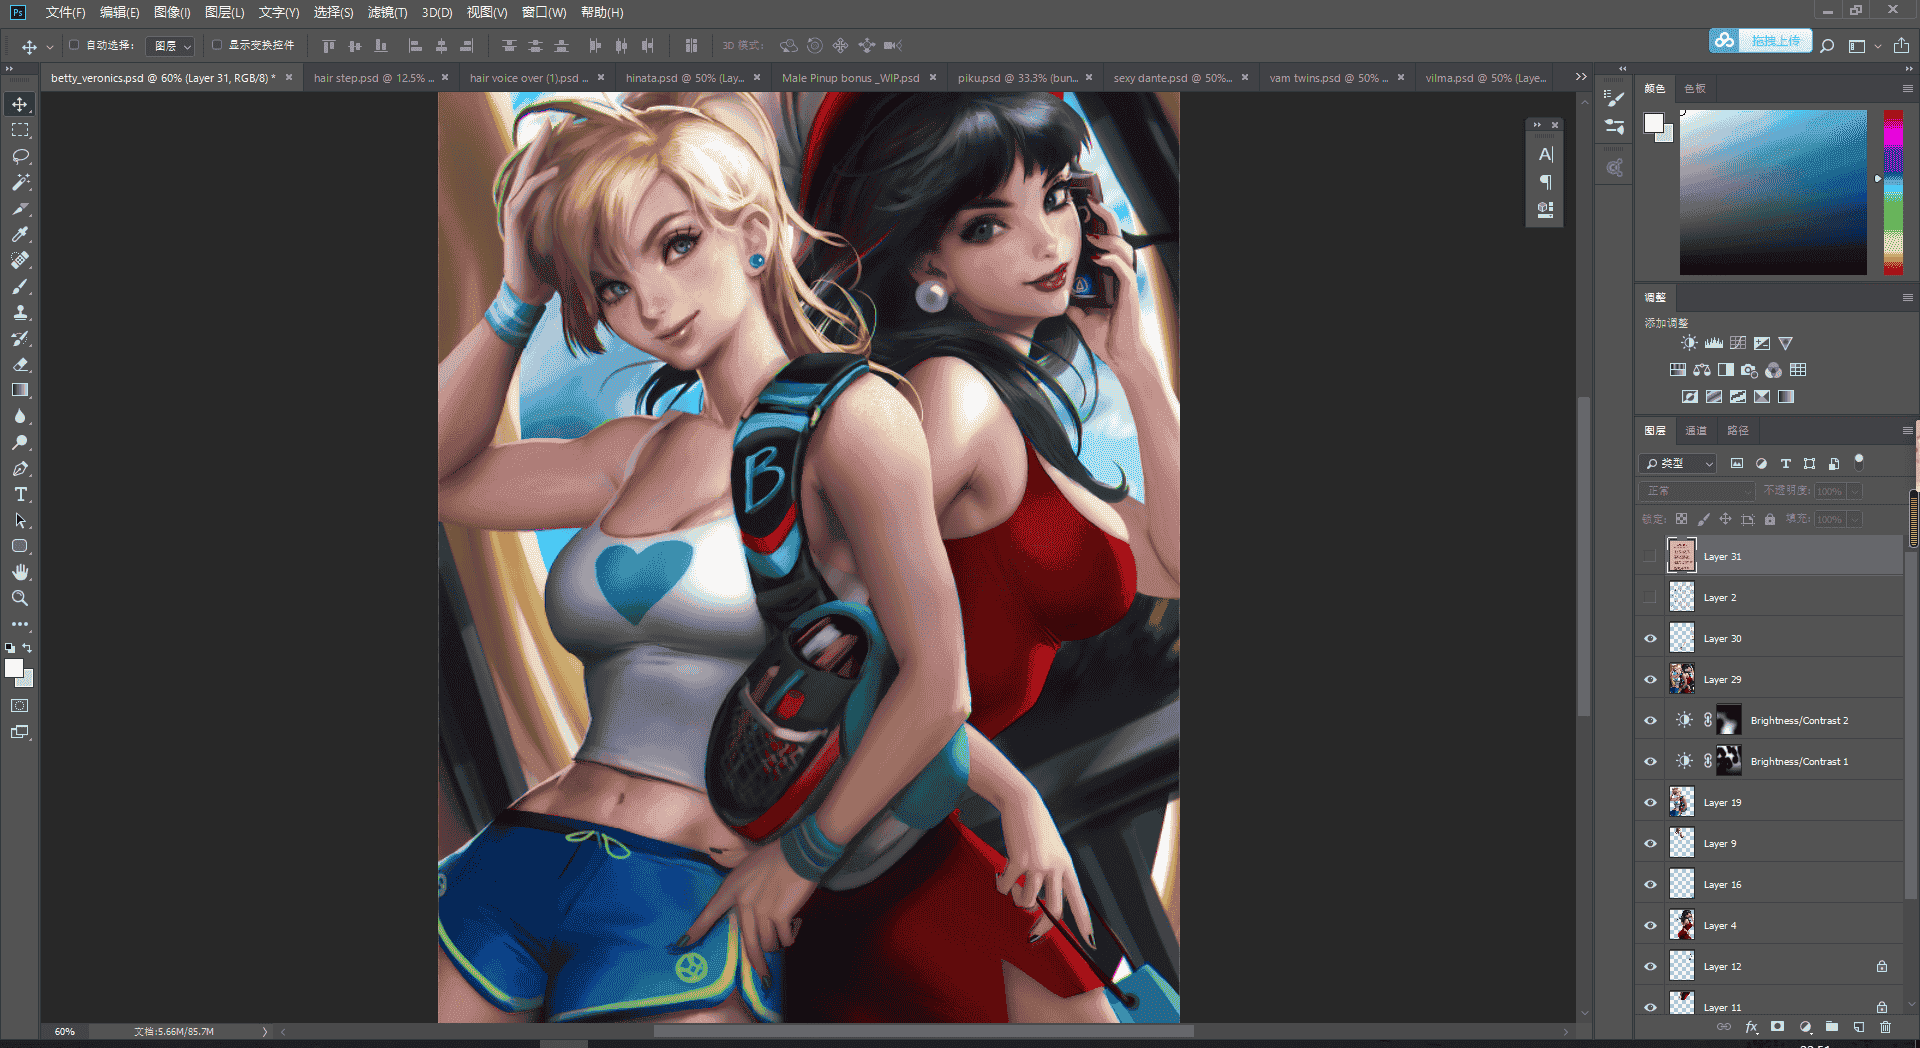Select the Eyedropper tool
This screenshot has height=1048, width=1920.
[x=20, y=234]
